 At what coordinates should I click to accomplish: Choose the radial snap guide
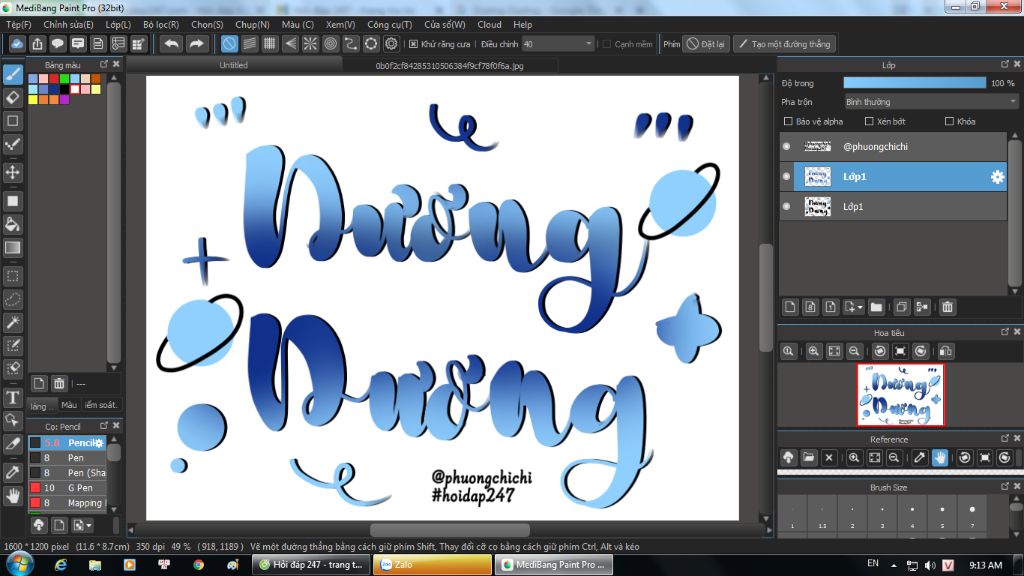pos(310,44)
